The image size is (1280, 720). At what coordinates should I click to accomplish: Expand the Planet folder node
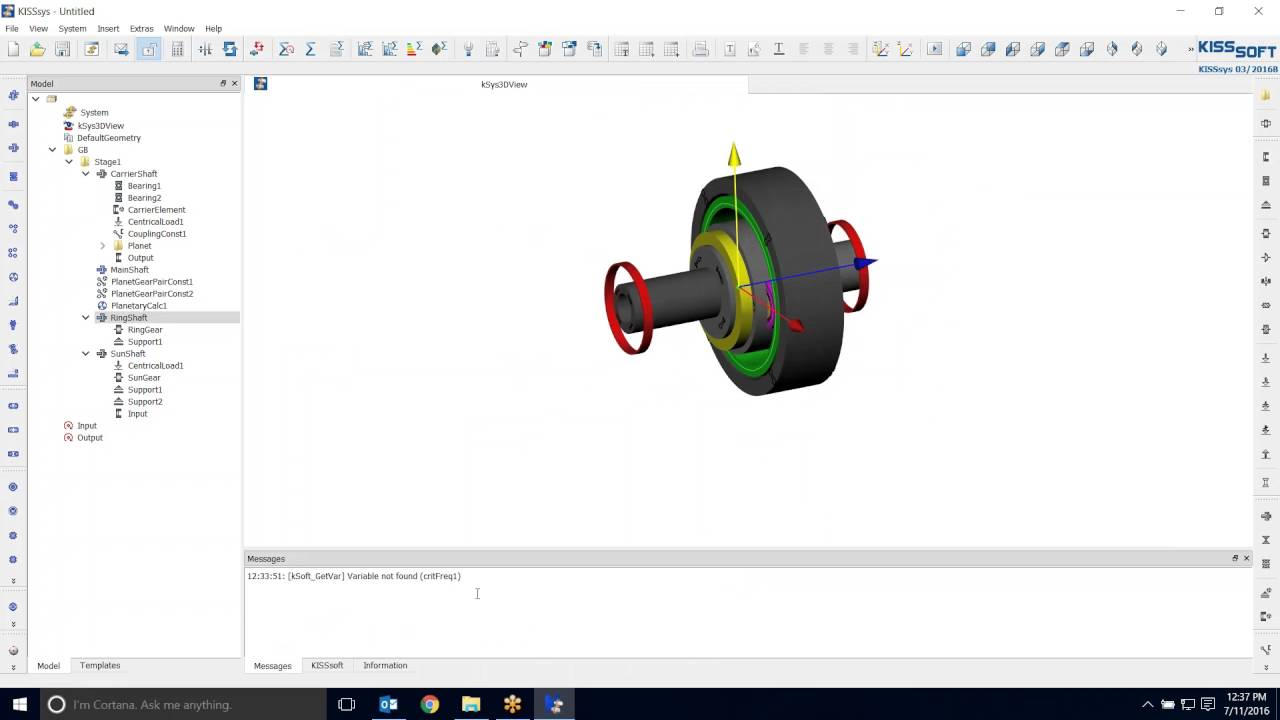[102, 246]
